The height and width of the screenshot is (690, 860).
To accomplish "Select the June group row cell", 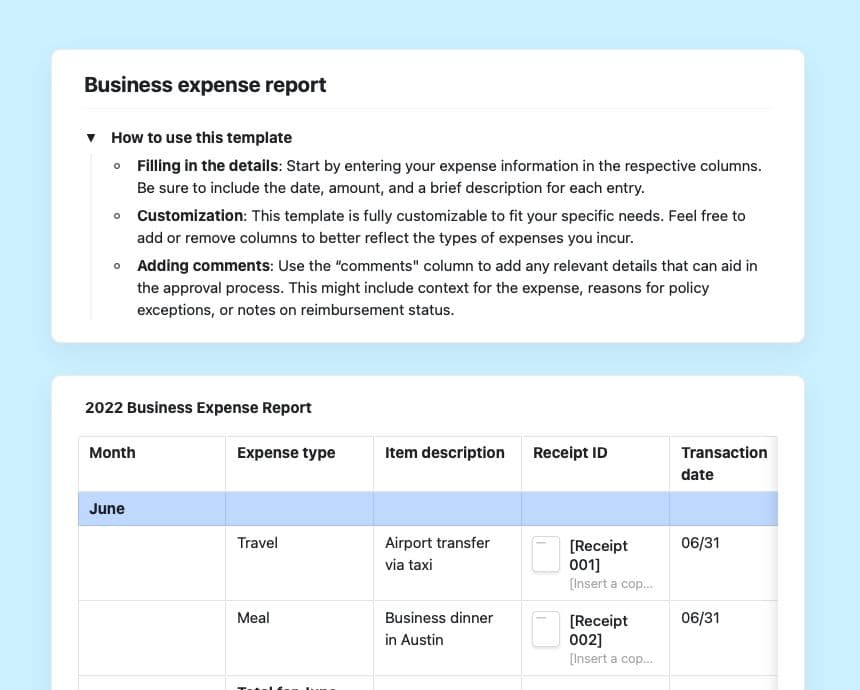I will (x=107, y=509).
